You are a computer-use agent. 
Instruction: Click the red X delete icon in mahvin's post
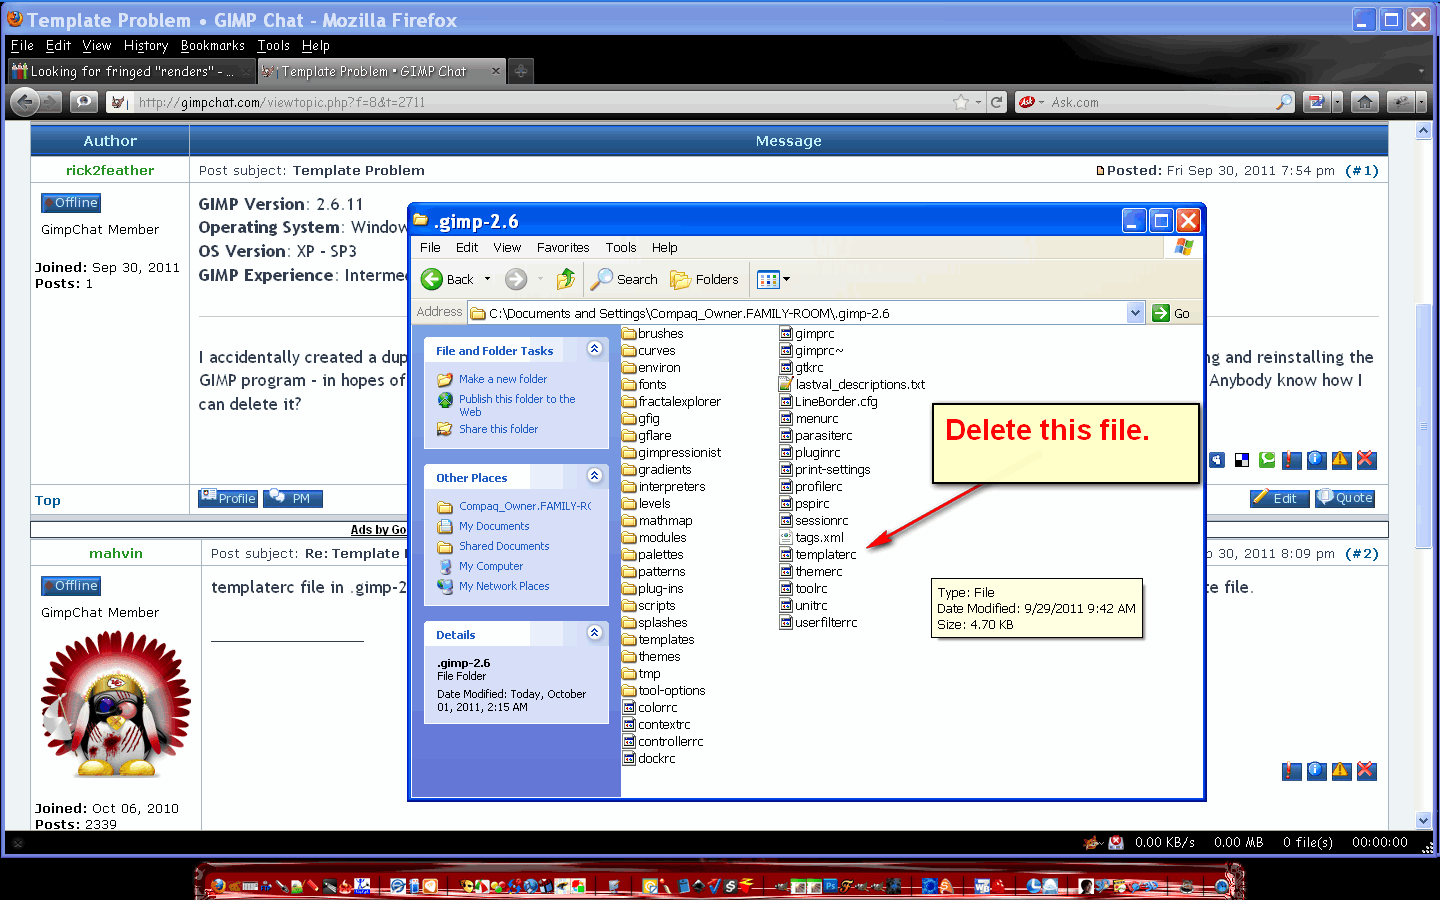pos(1366,771)
